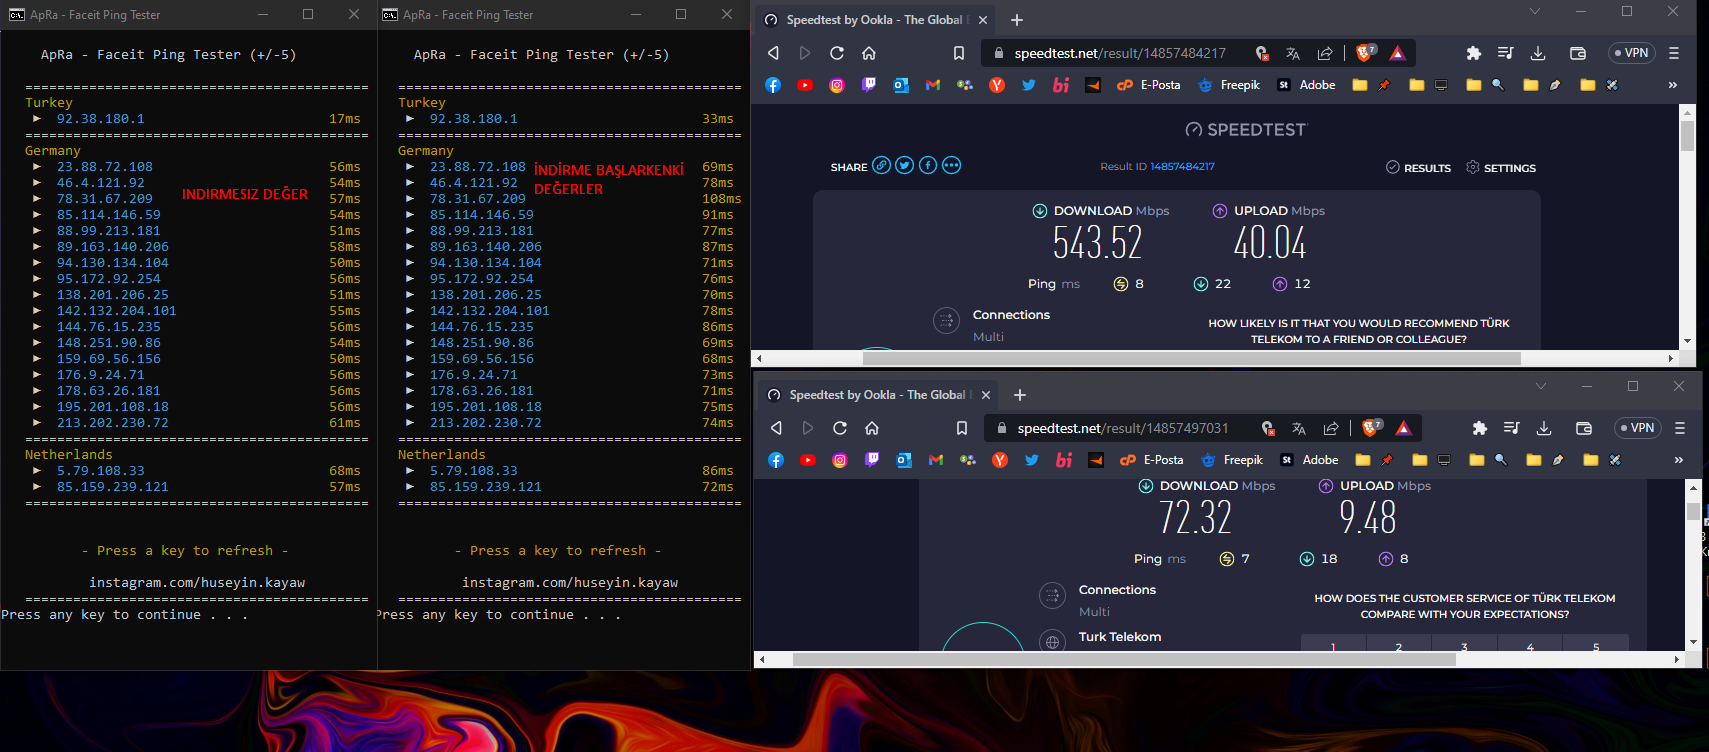Click 92.38.180.1 row in left console
The image size is (1709, 752).
197,119
